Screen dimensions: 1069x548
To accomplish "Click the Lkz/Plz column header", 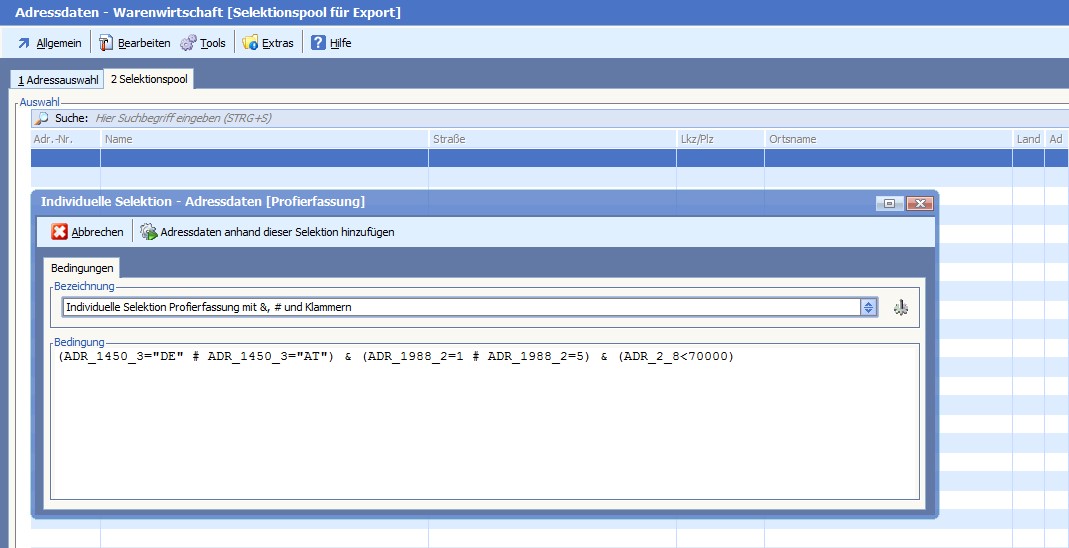I will tap(720, 139).
